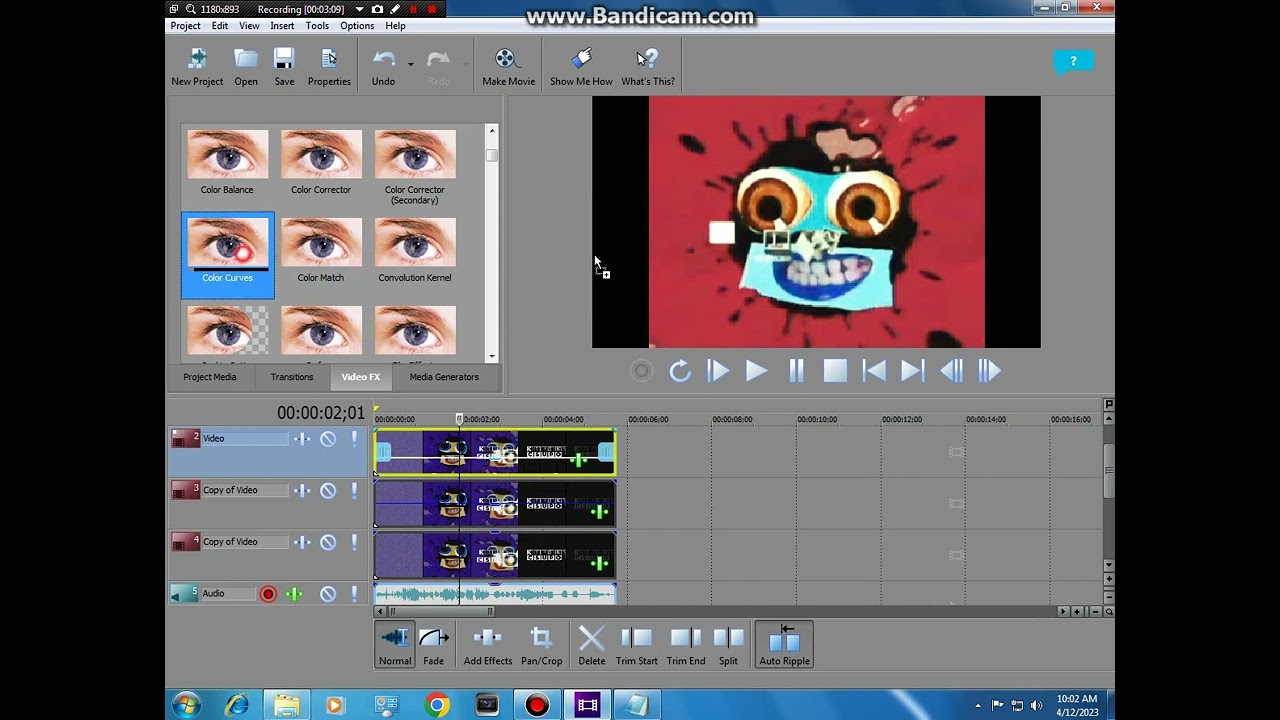Undo the last action
This screenshot has height=720, width=1280.
click(x=383, y=67)
